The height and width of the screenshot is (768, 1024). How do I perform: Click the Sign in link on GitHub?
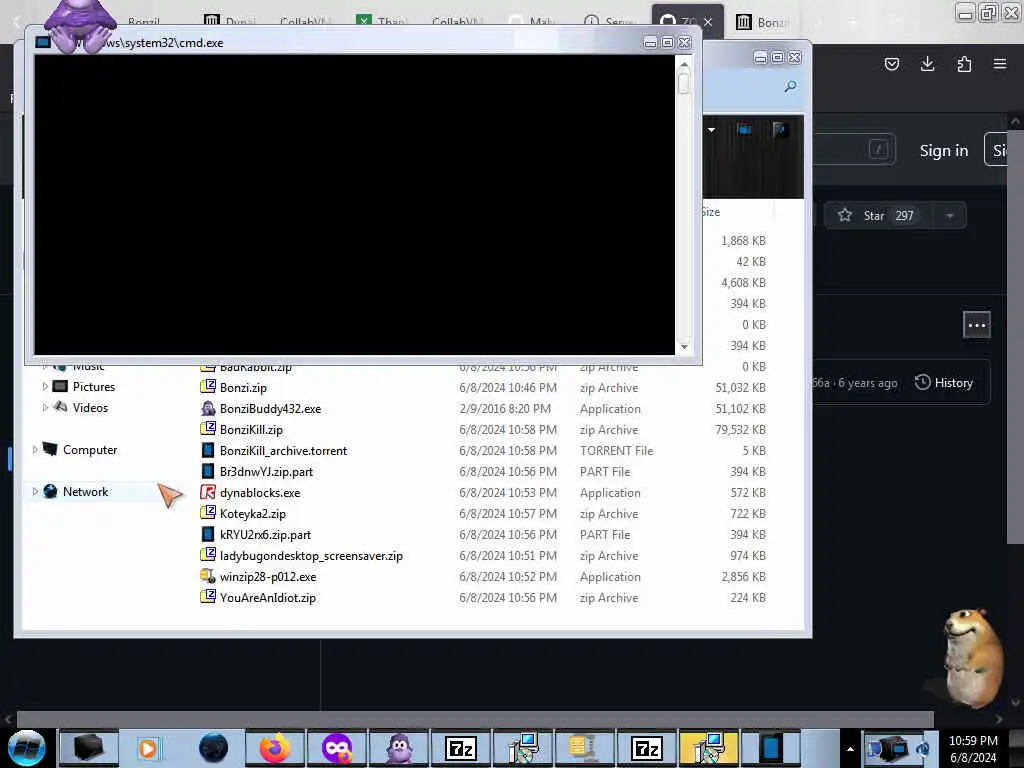pyautogui.click(x=944, y=150)
